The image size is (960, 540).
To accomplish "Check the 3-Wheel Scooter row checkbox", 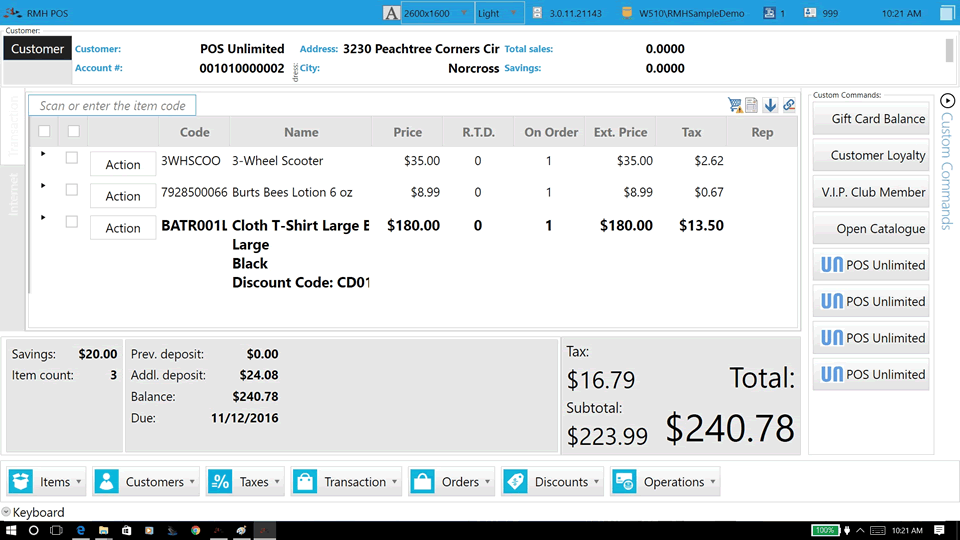I will coord(72,158).
